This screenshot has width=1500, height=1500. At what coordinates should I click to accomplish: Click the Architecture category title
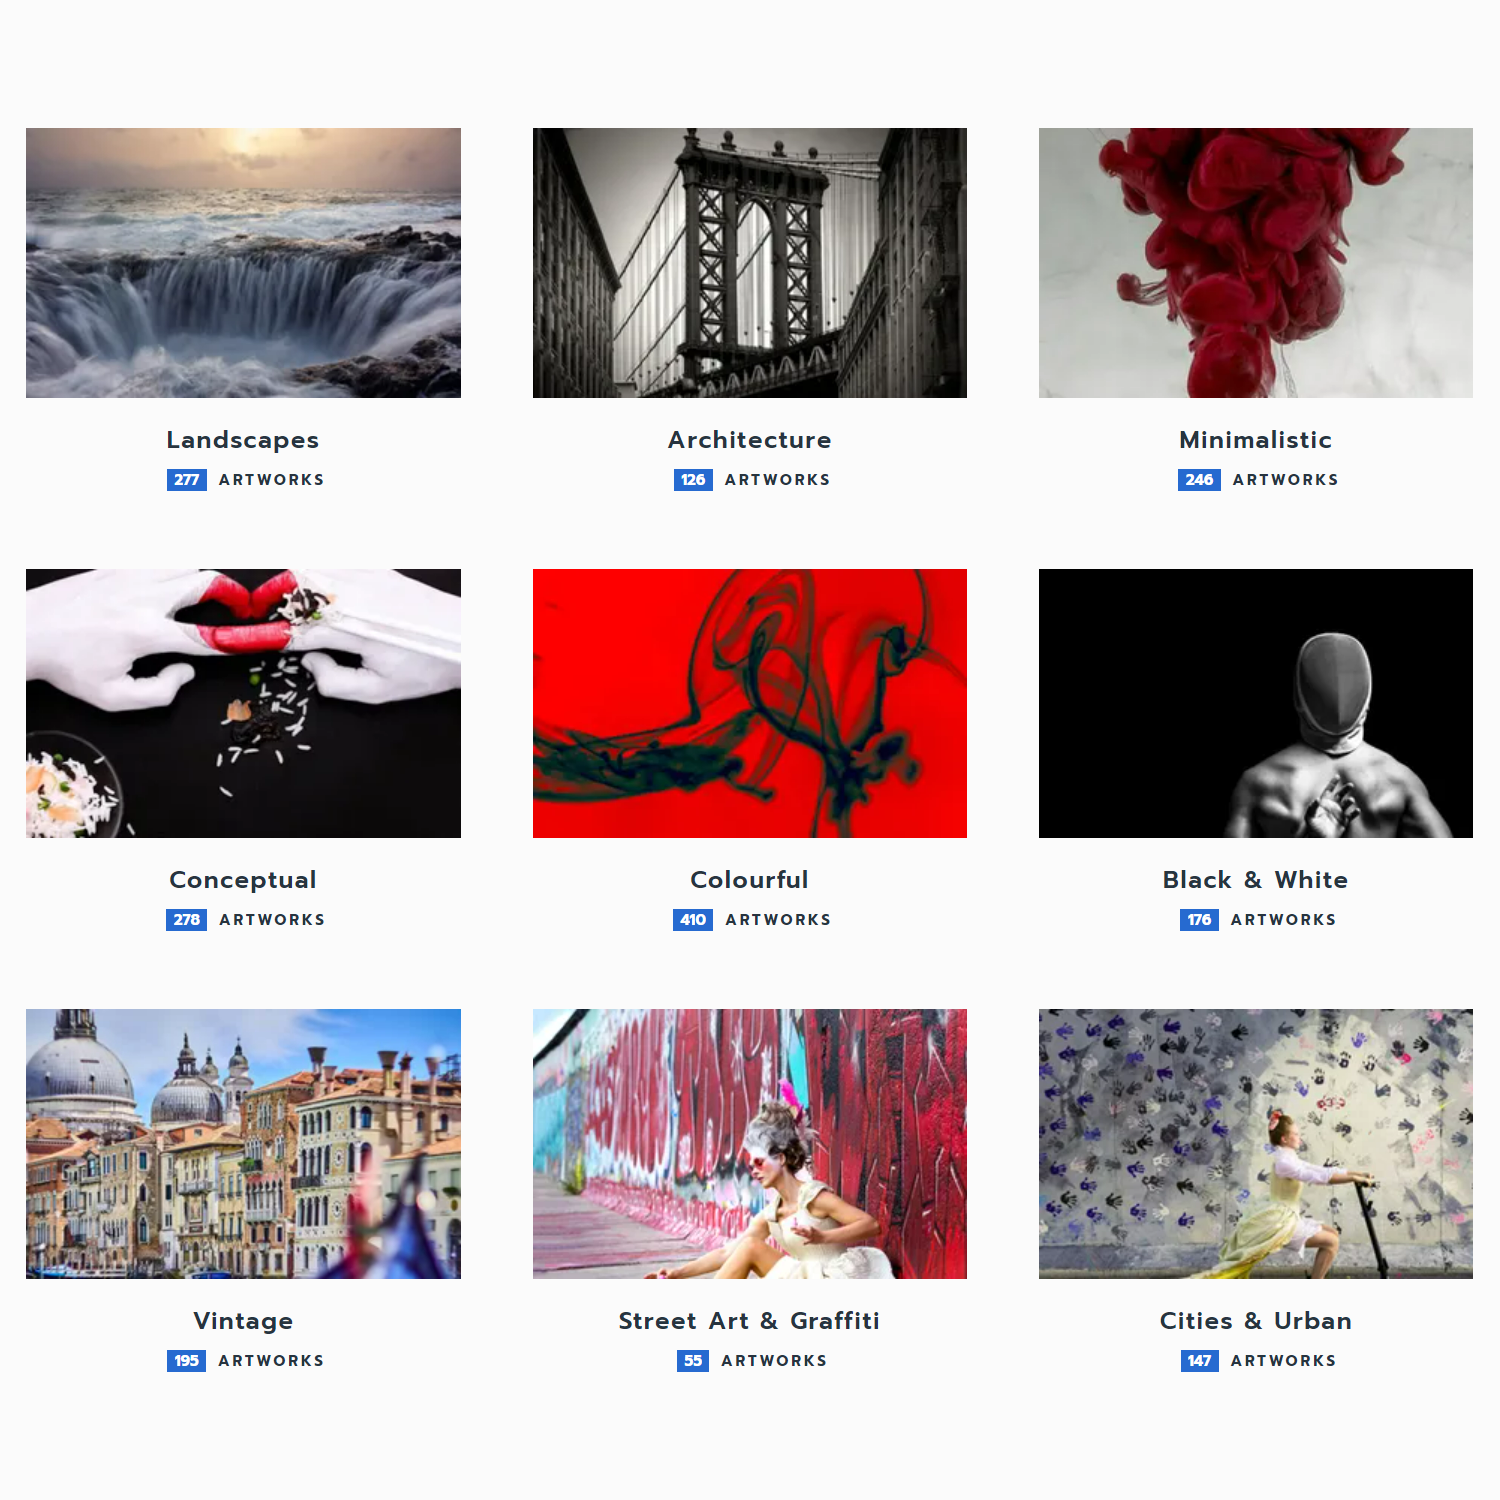point(750,440)
